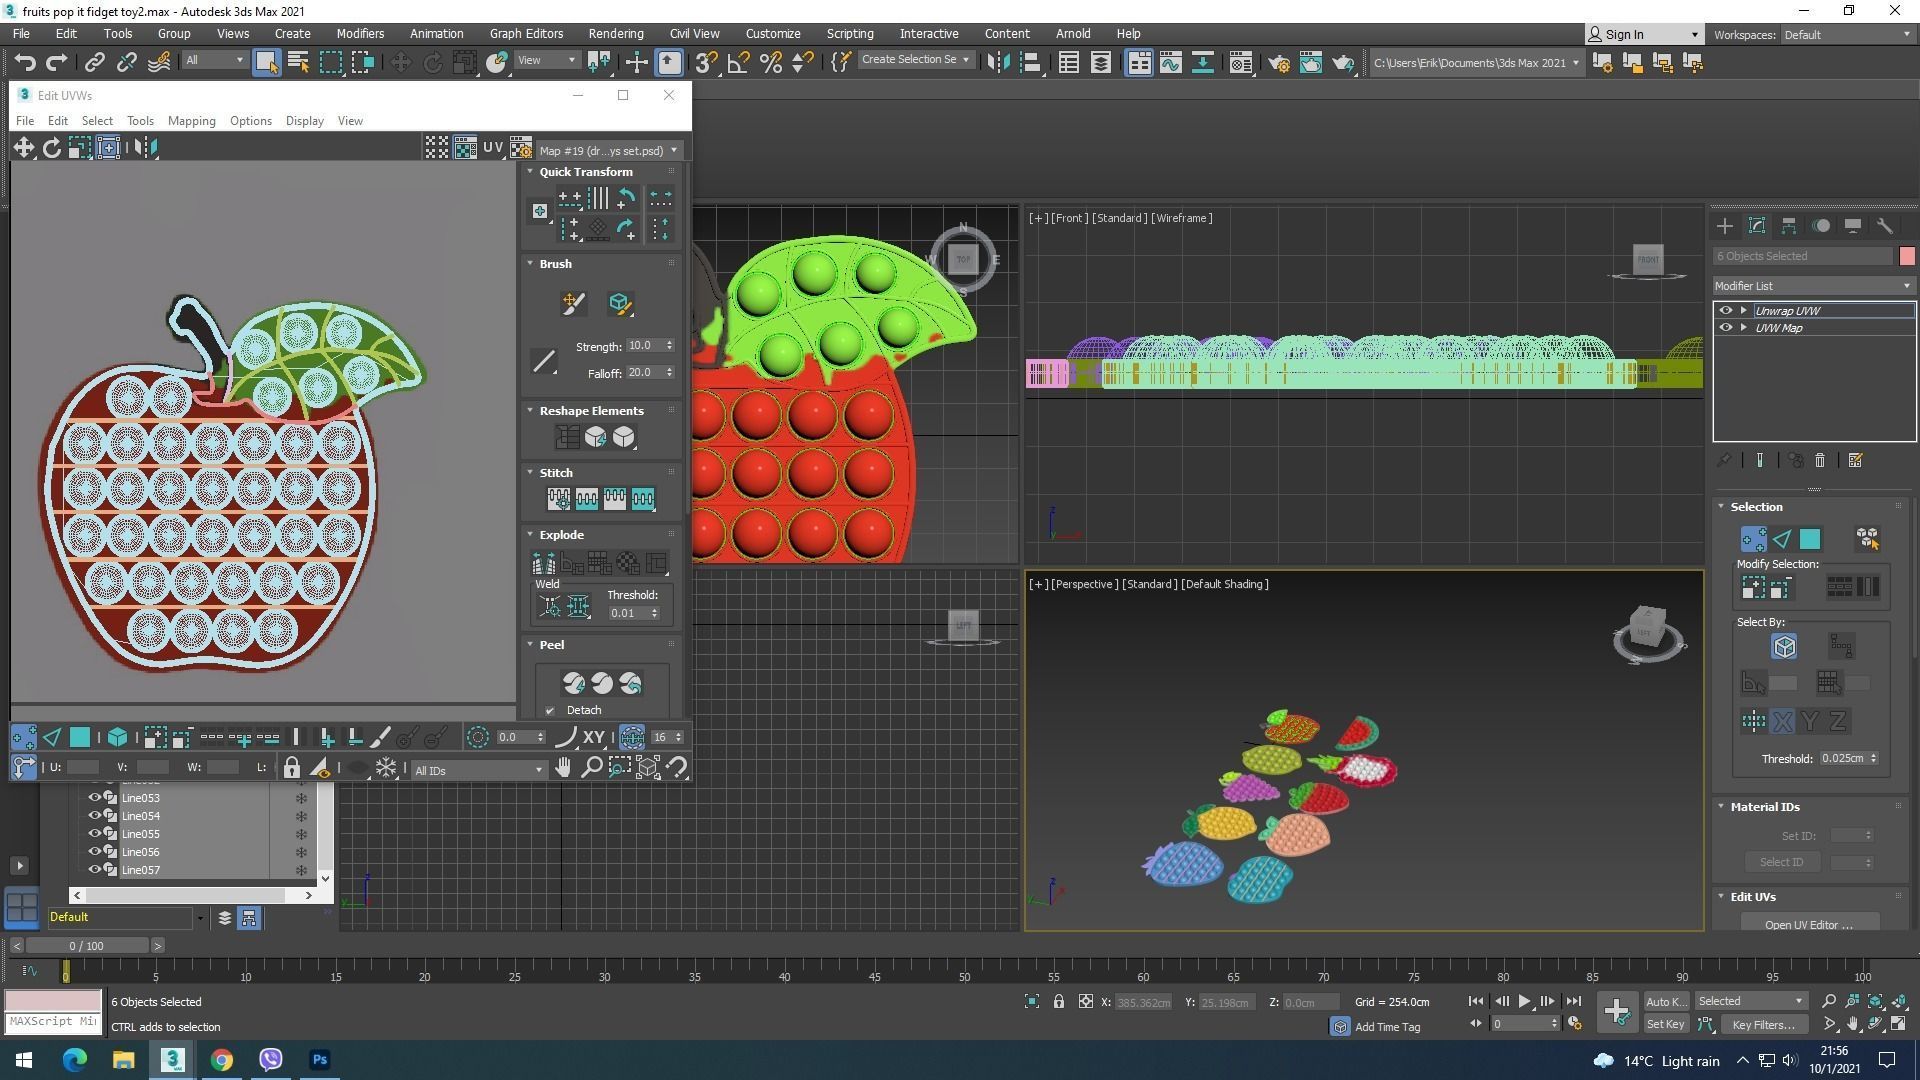Hide the Unwrap UVW modifier eye icon
This screenshot has height=1080, width=1920.
[x=1725, y=311]
